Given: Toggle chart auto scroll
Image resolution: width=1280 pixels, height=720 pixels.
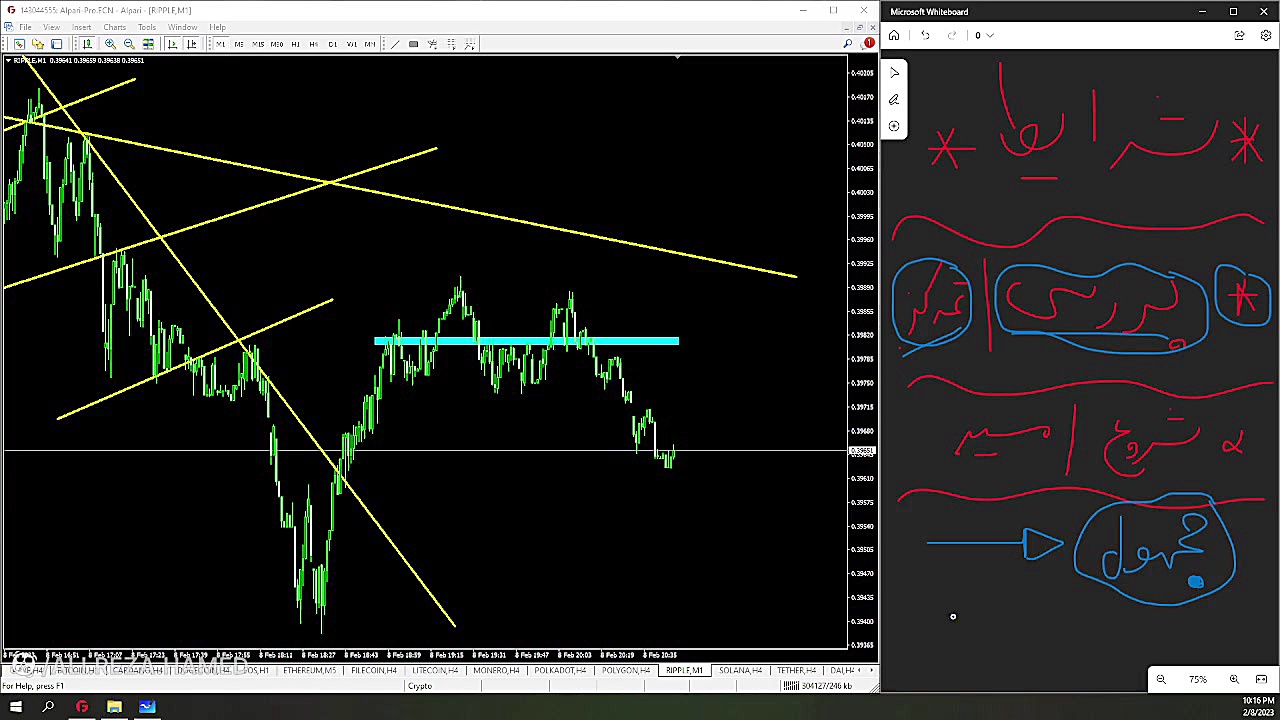Looking at the screenshot, I should coord(172,44).
